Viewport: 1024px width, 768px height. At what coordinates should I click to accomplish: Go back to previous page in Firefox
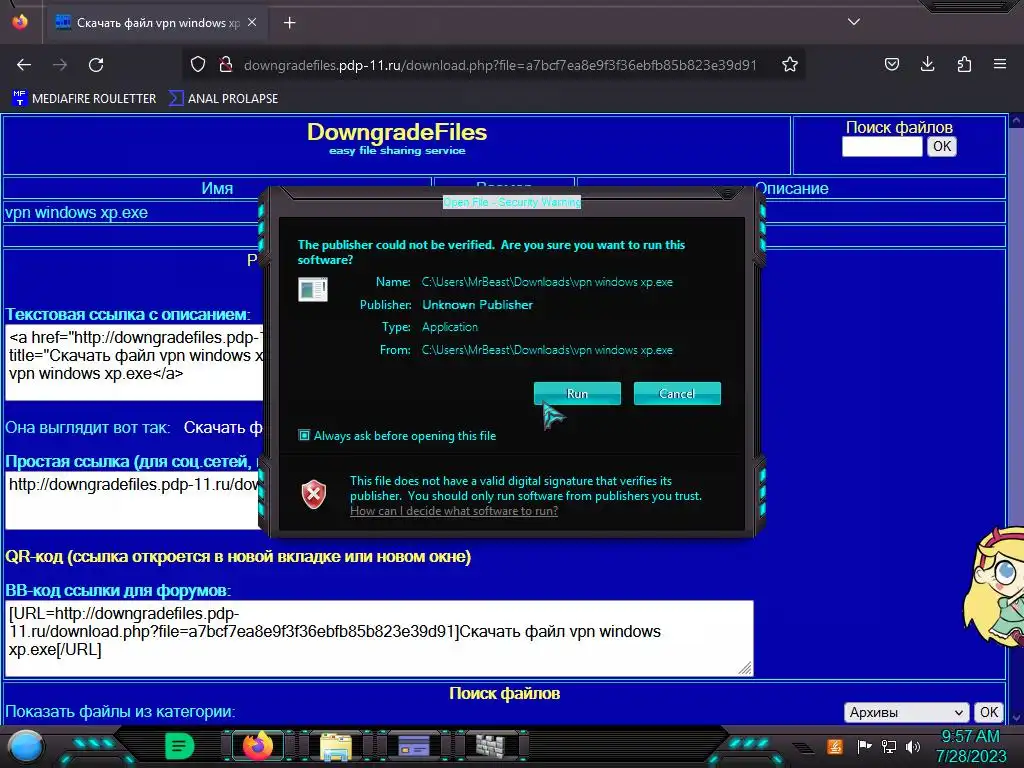(x=24, y=65)
